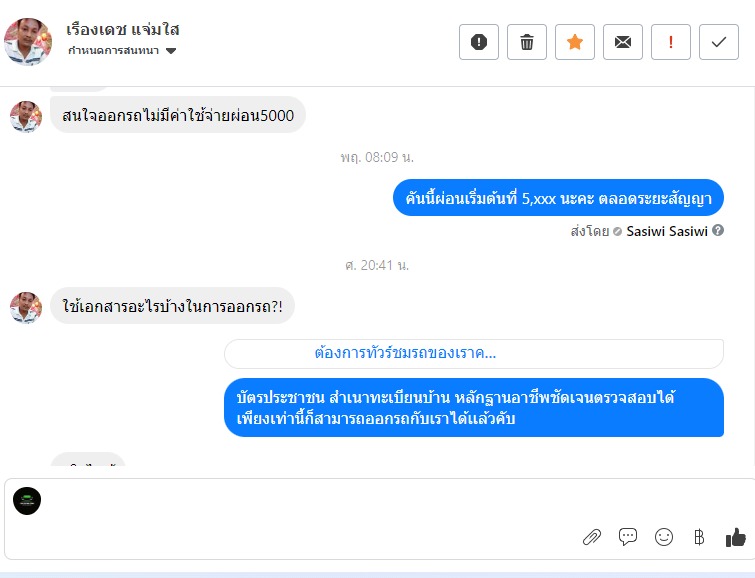Send a thumbs-up like
755x578 pixels.
[x=736, y=537]
